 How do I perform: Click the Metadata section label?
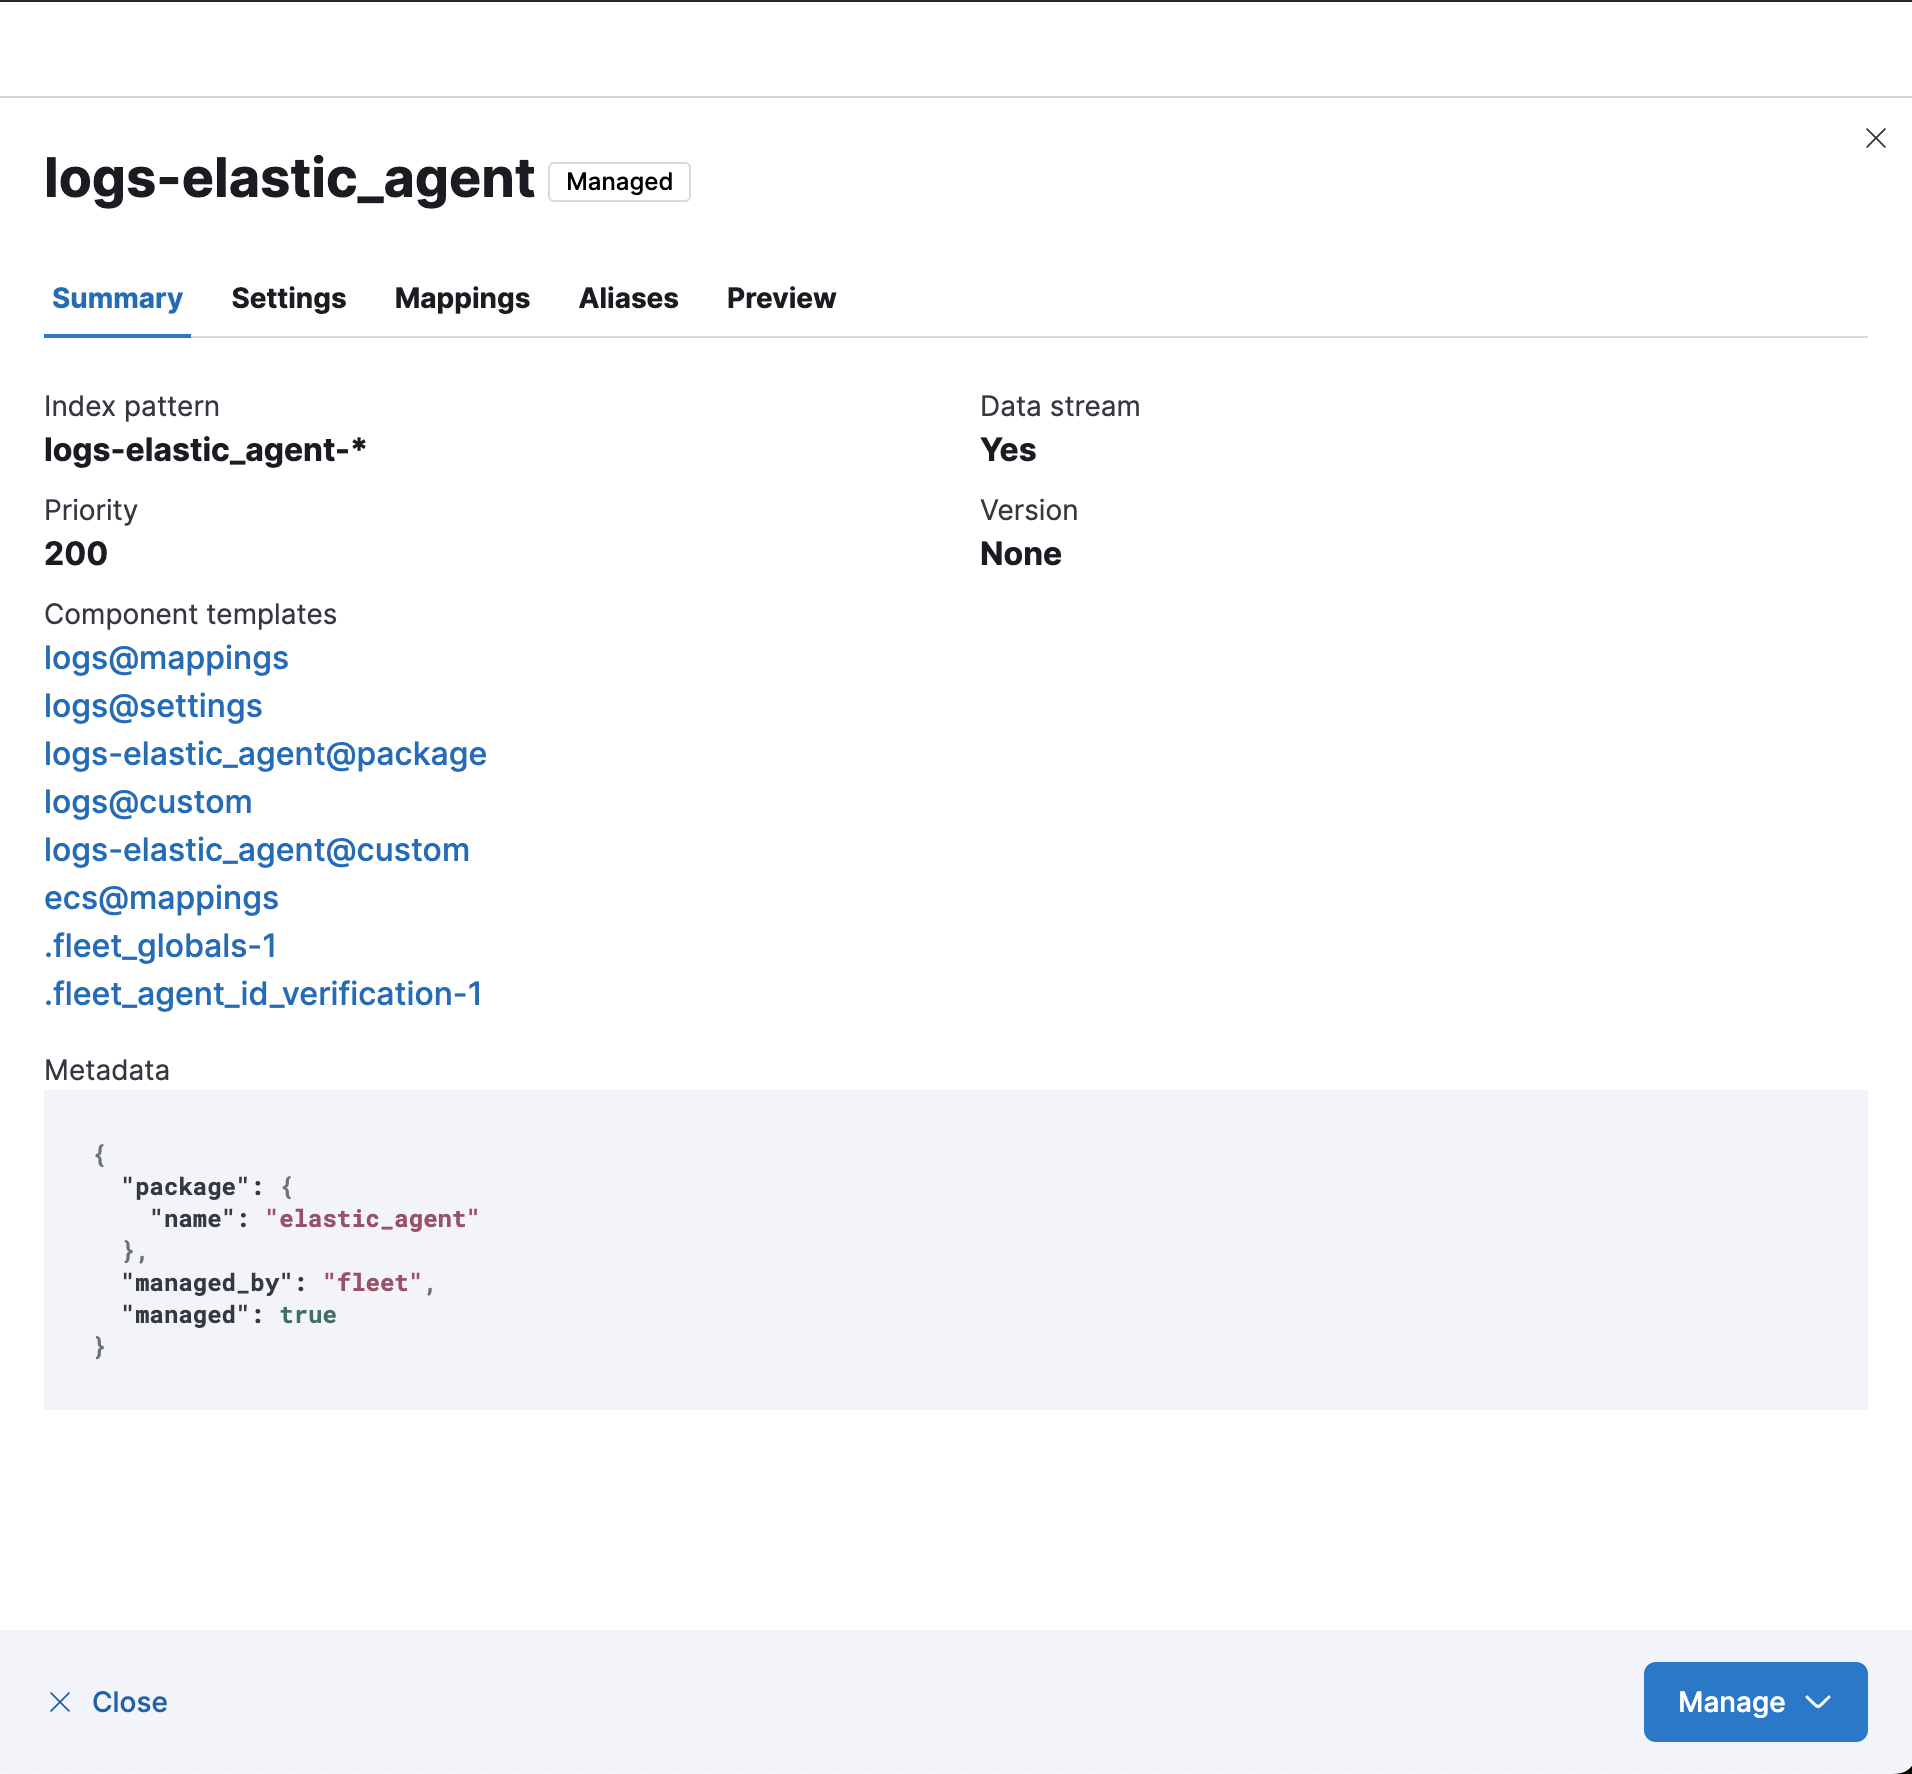[x=107, y=1070]
